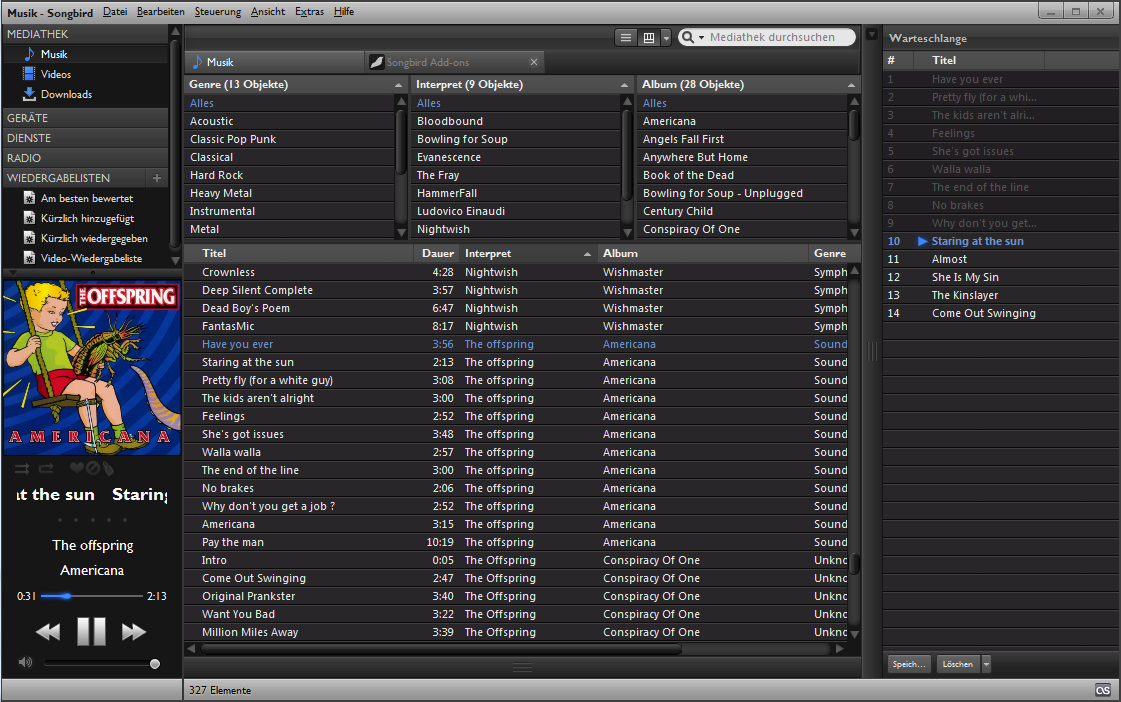Image resolution: width=1121 pixels, height=702 pixels.
Task: Open view mode dropdown next to list icons
Action: [x=665, y=37]
